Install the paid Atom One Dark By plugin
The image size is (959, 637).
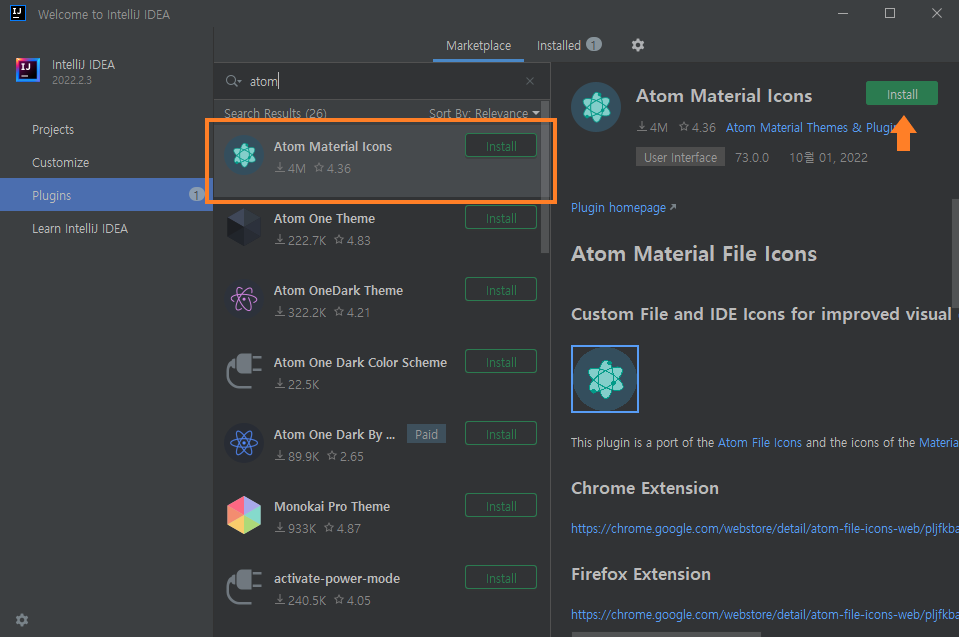click(501, 434)
